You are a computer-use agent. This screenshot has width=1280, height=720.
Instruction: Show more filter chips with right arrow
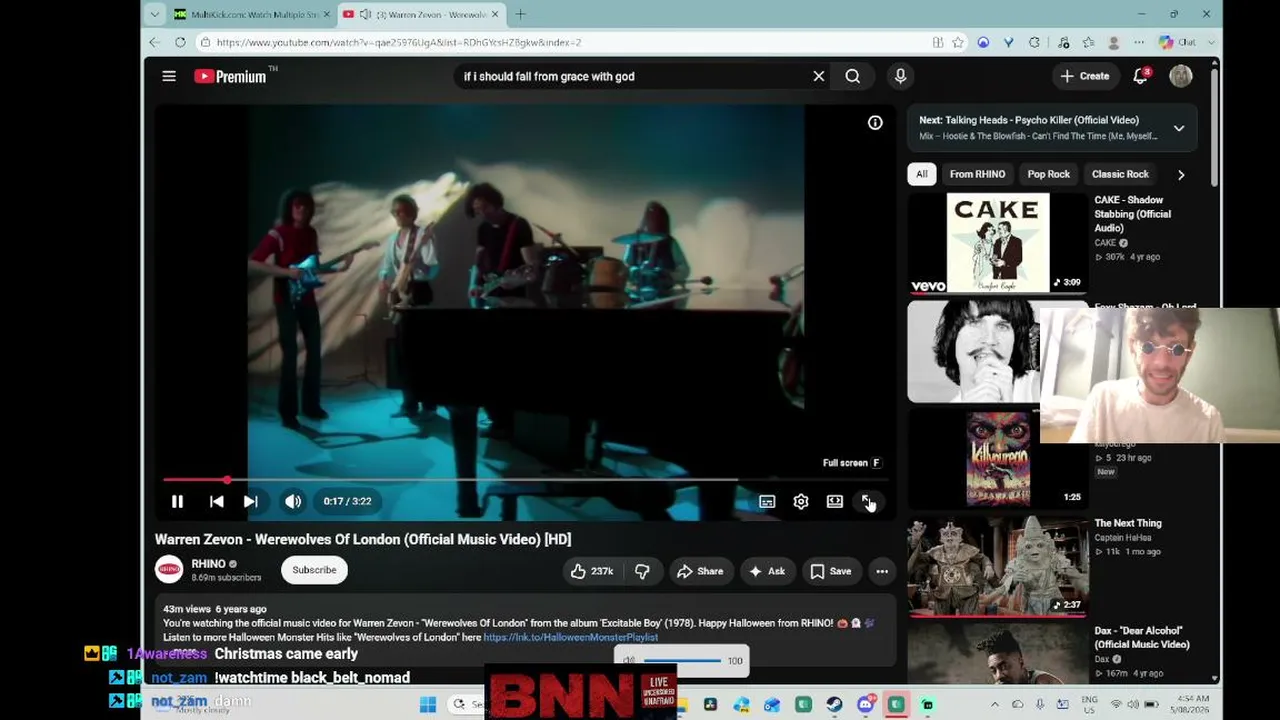pos(1181,174)
